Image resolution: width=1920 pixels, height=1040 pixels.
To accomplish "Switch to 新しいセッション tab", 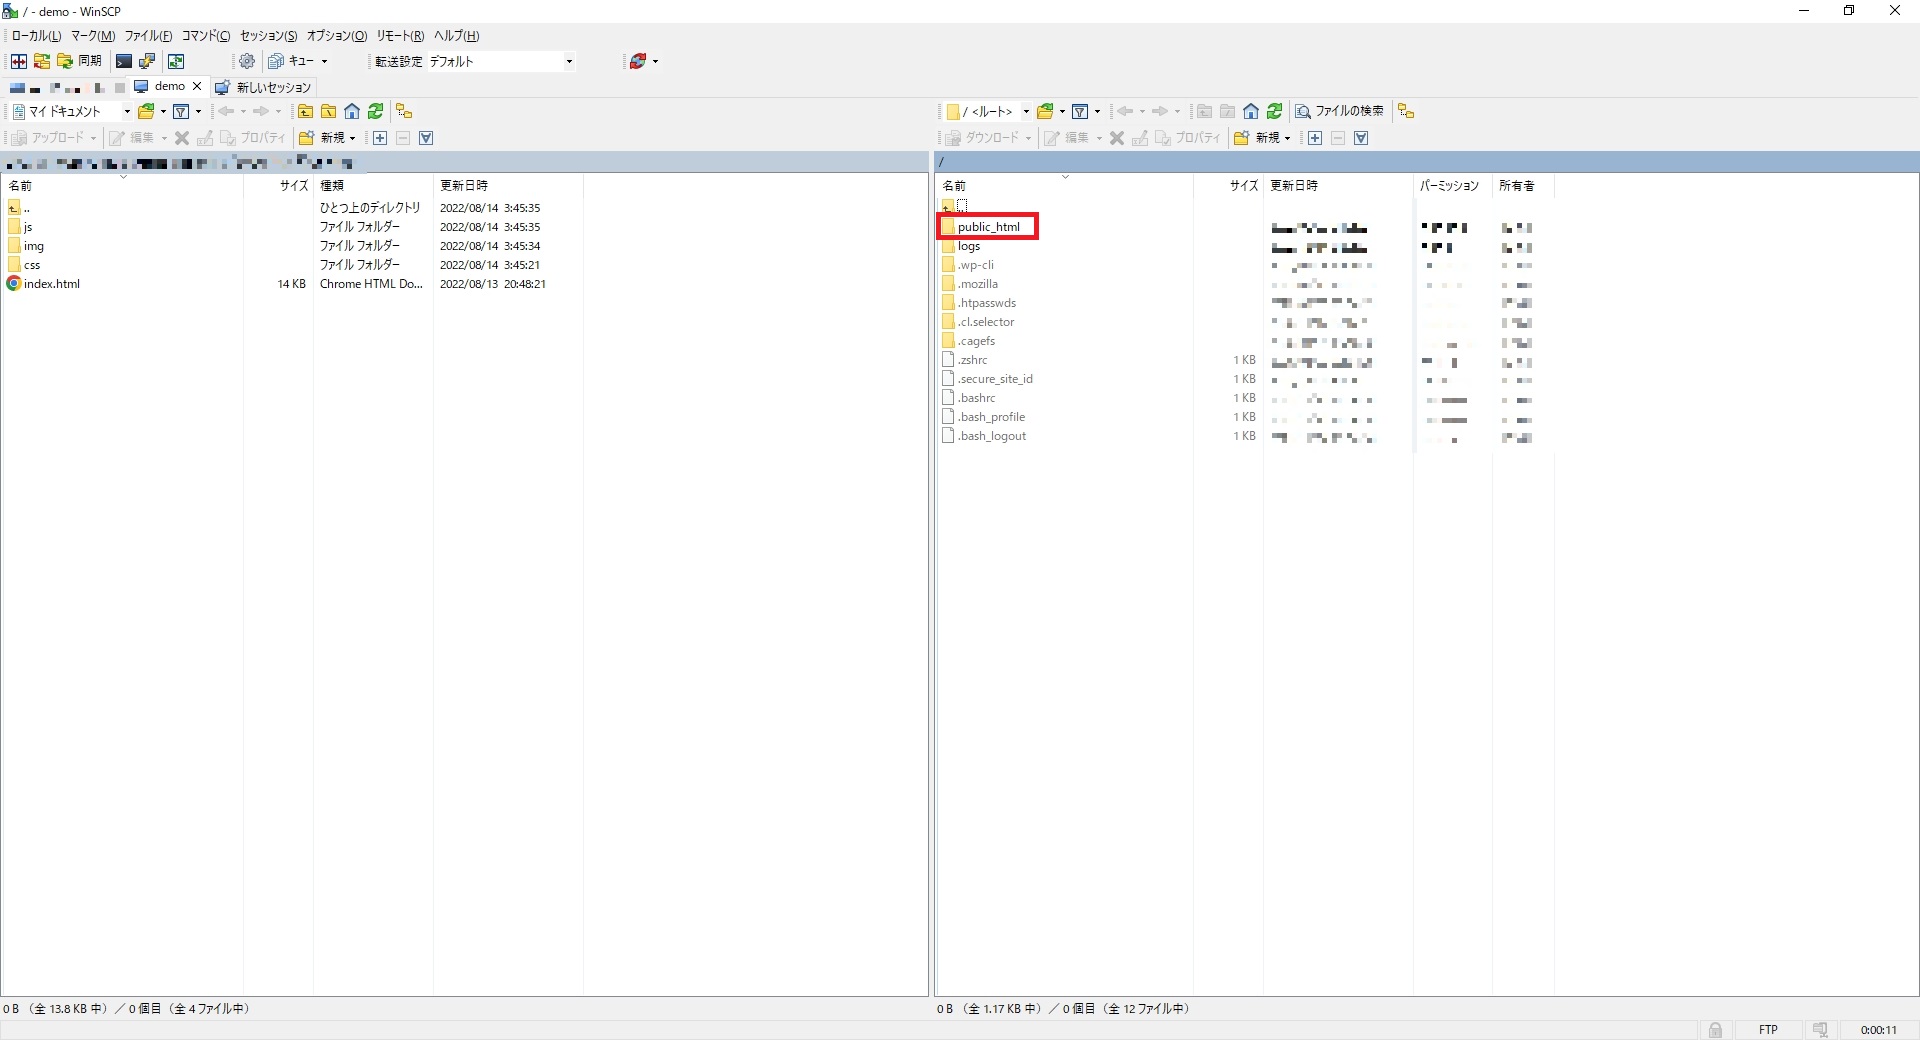I will point(264,87).
